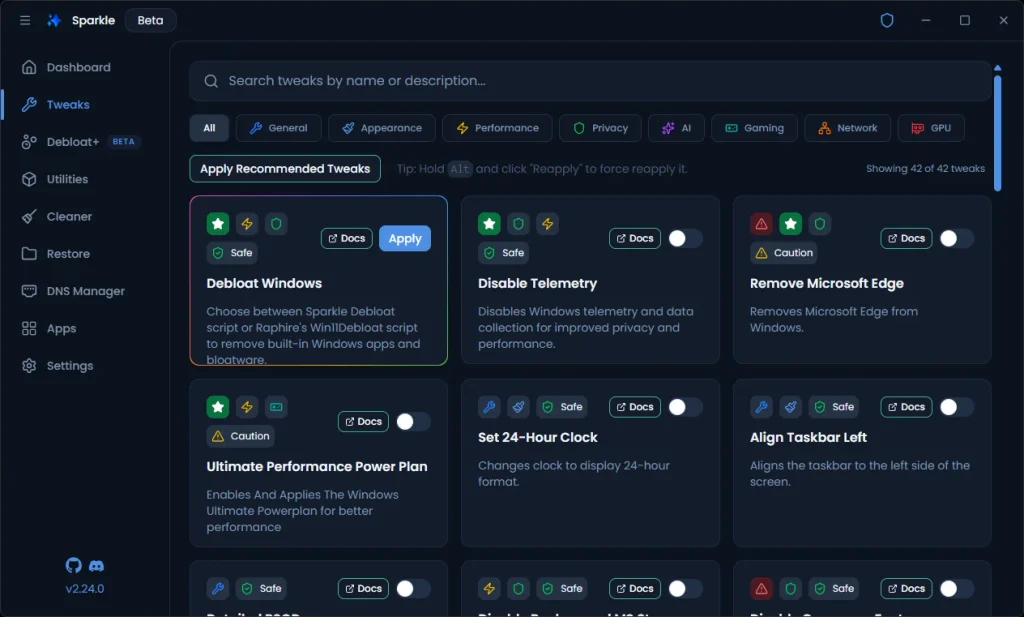Screen dimensions: 1024x617
Task: Filter tweaks by the AI tab
Action: [677, 128]
